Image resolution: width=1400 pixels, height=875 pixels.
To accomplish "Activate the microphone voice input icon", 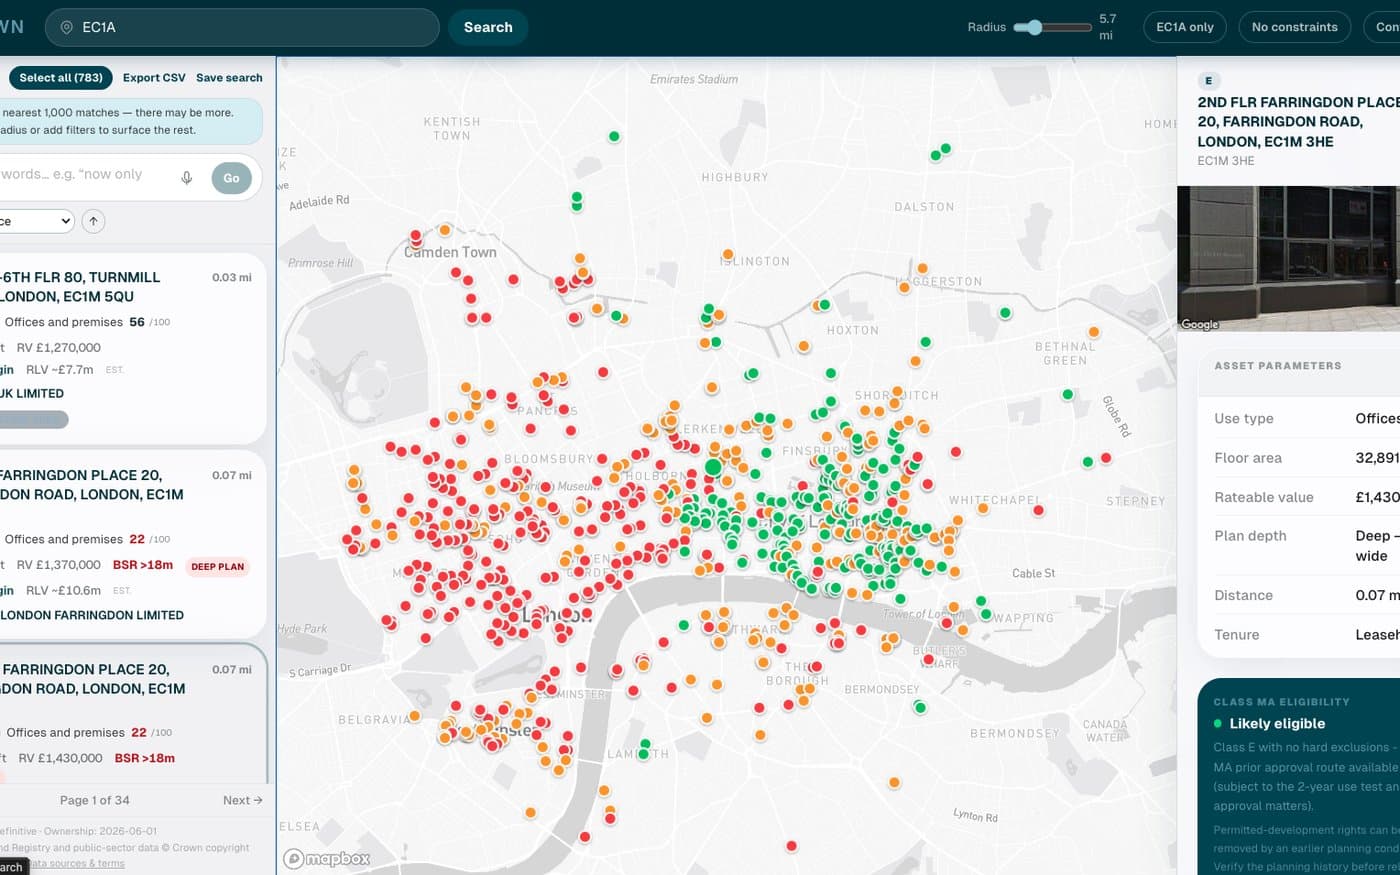I will point(186,178).
